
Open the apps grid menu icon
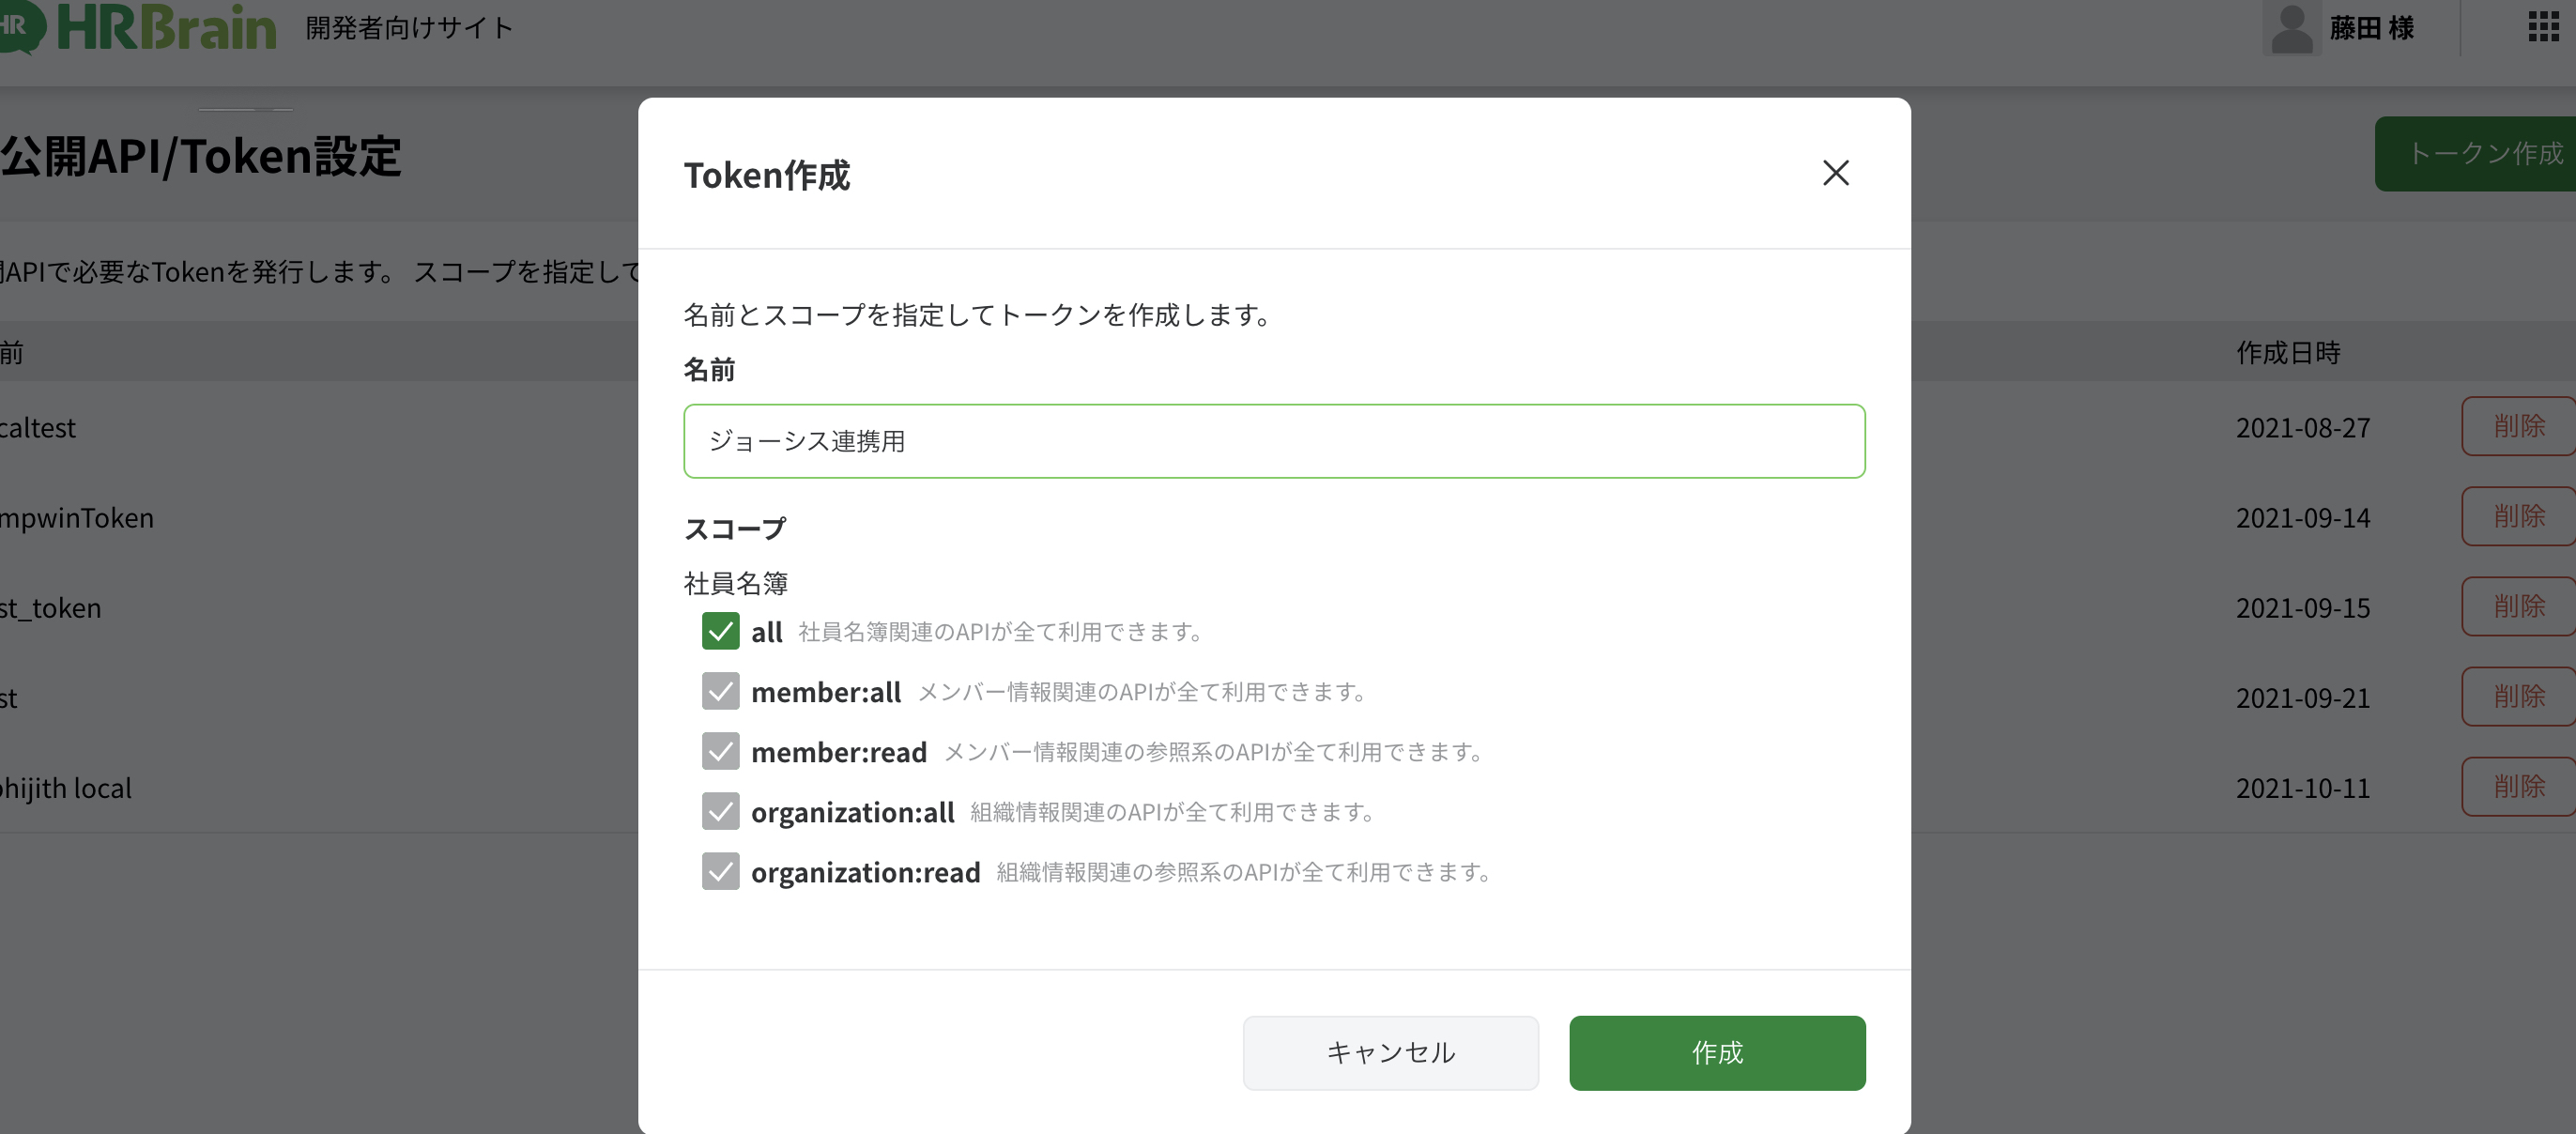(2543, 27)
